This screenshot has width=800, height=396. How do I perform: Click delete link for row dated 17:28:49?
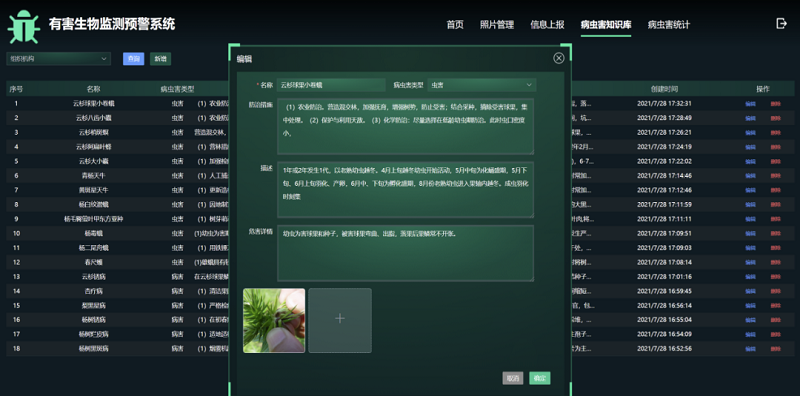pos(776,118)
